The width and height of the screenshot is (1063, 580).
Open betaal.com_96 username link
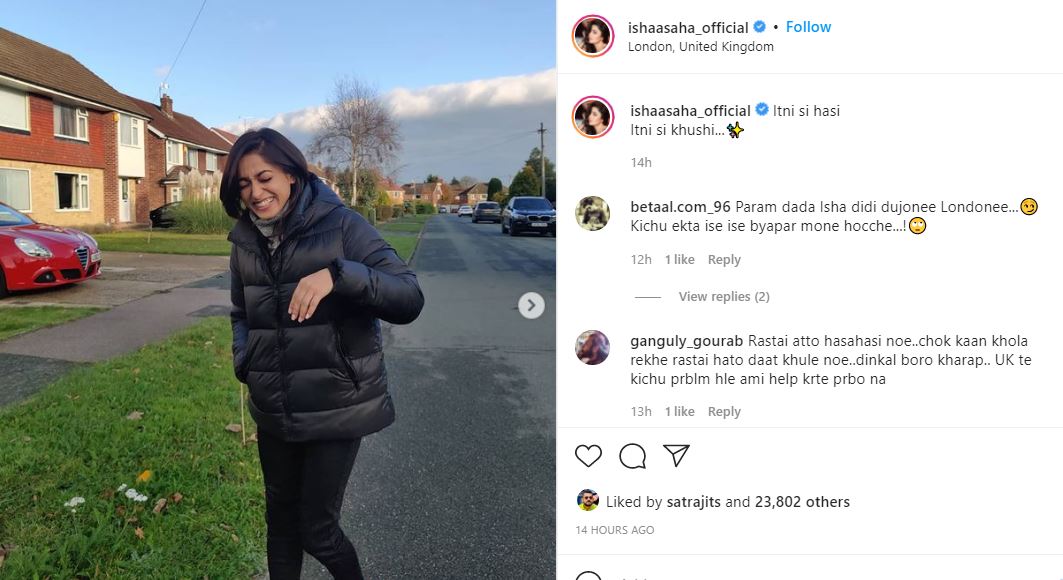[x=680, y=207]
